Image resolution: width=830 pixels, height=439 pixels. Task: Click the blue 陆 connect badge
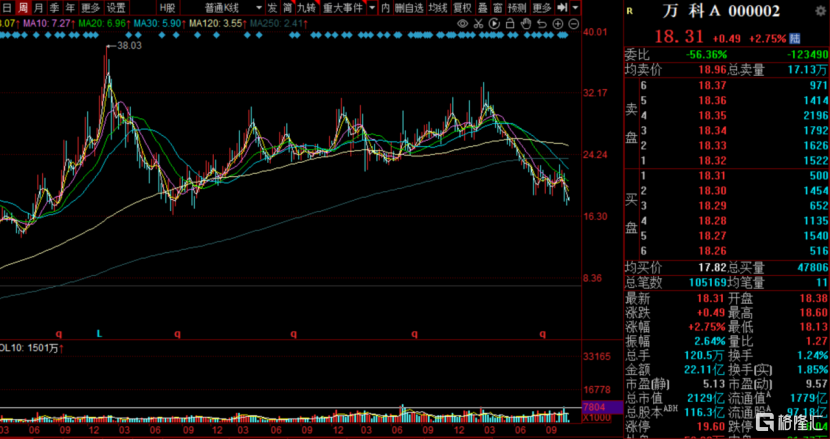click(x=795, y=39)
